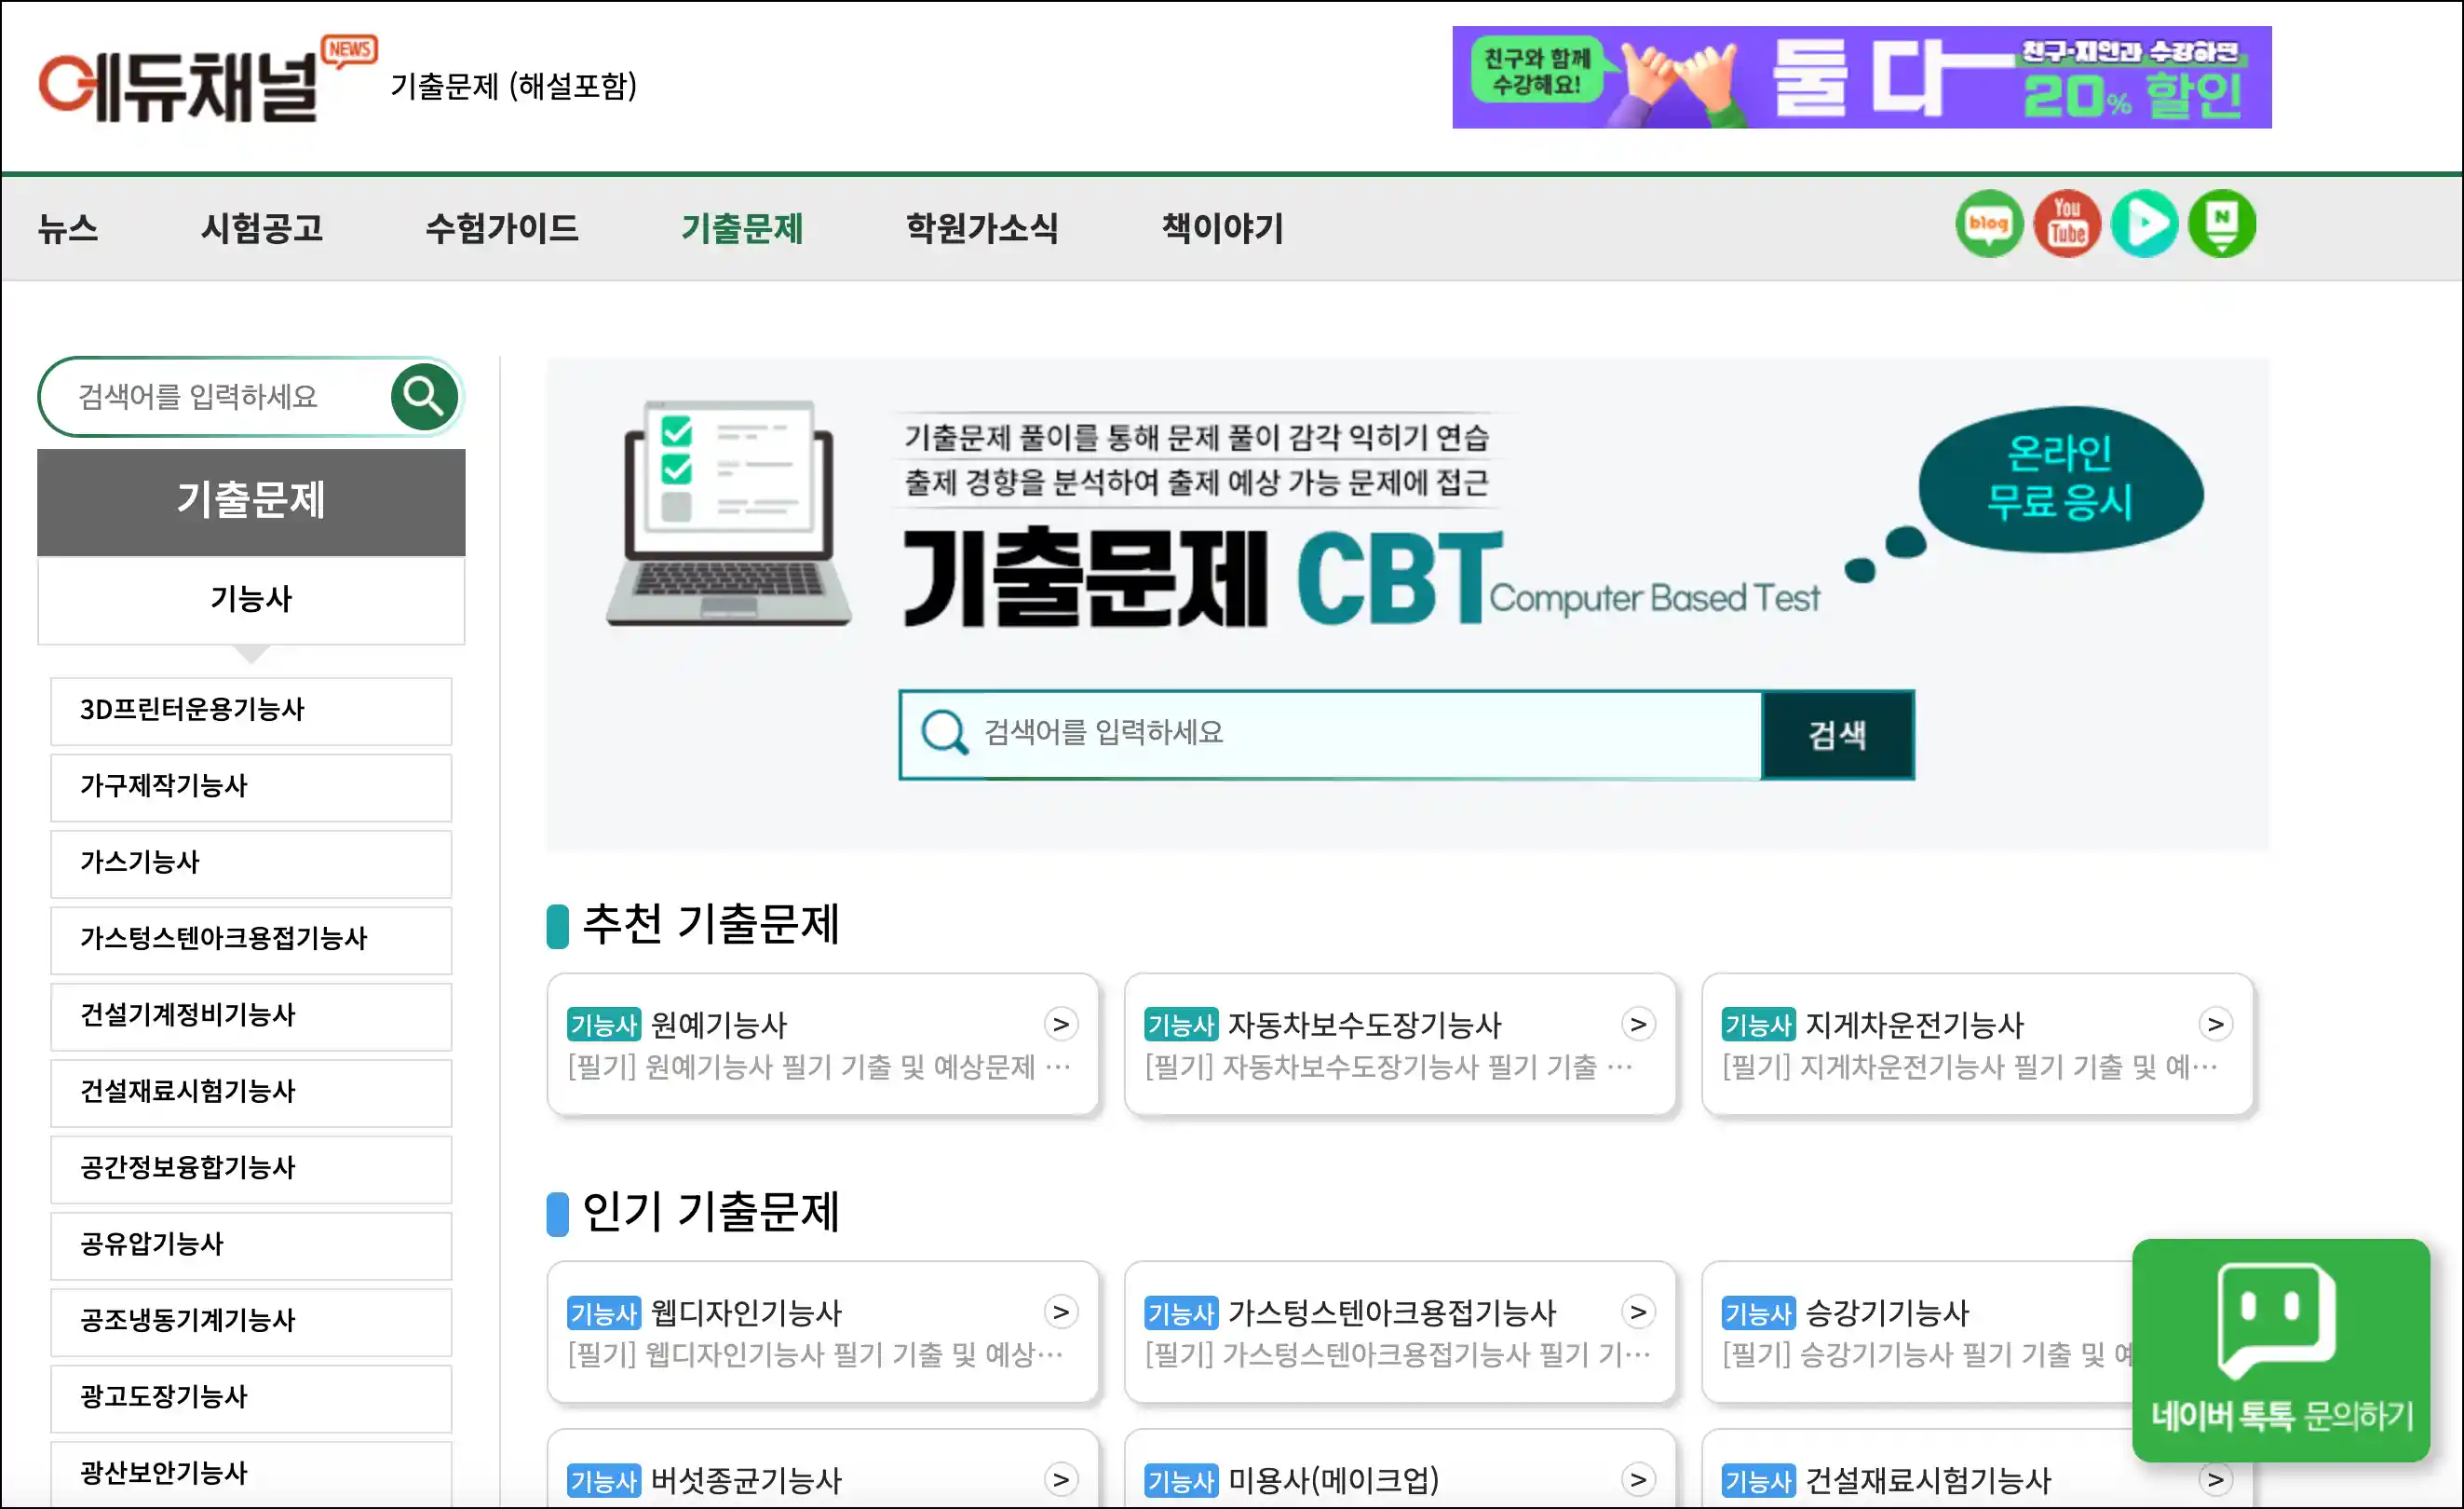Go to 수험가이드 menu

[501, 228]
